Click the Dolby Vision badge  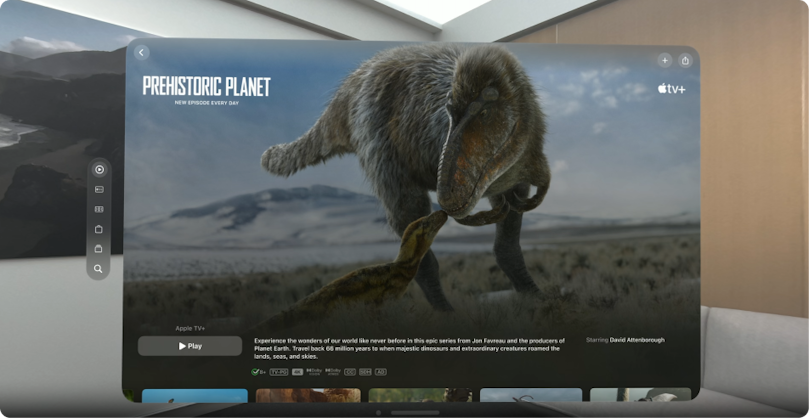pos(314,372)
